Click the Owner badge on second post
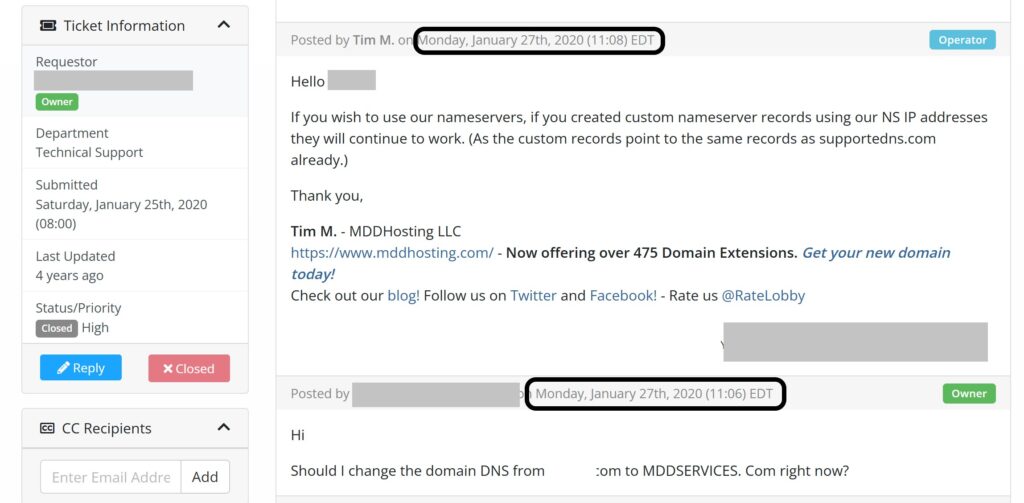1024x503 pixels. coord(969,393)
